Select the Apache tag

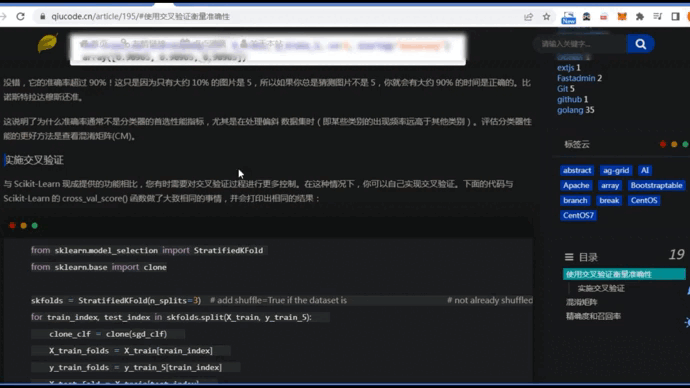(x=576, y=185)
